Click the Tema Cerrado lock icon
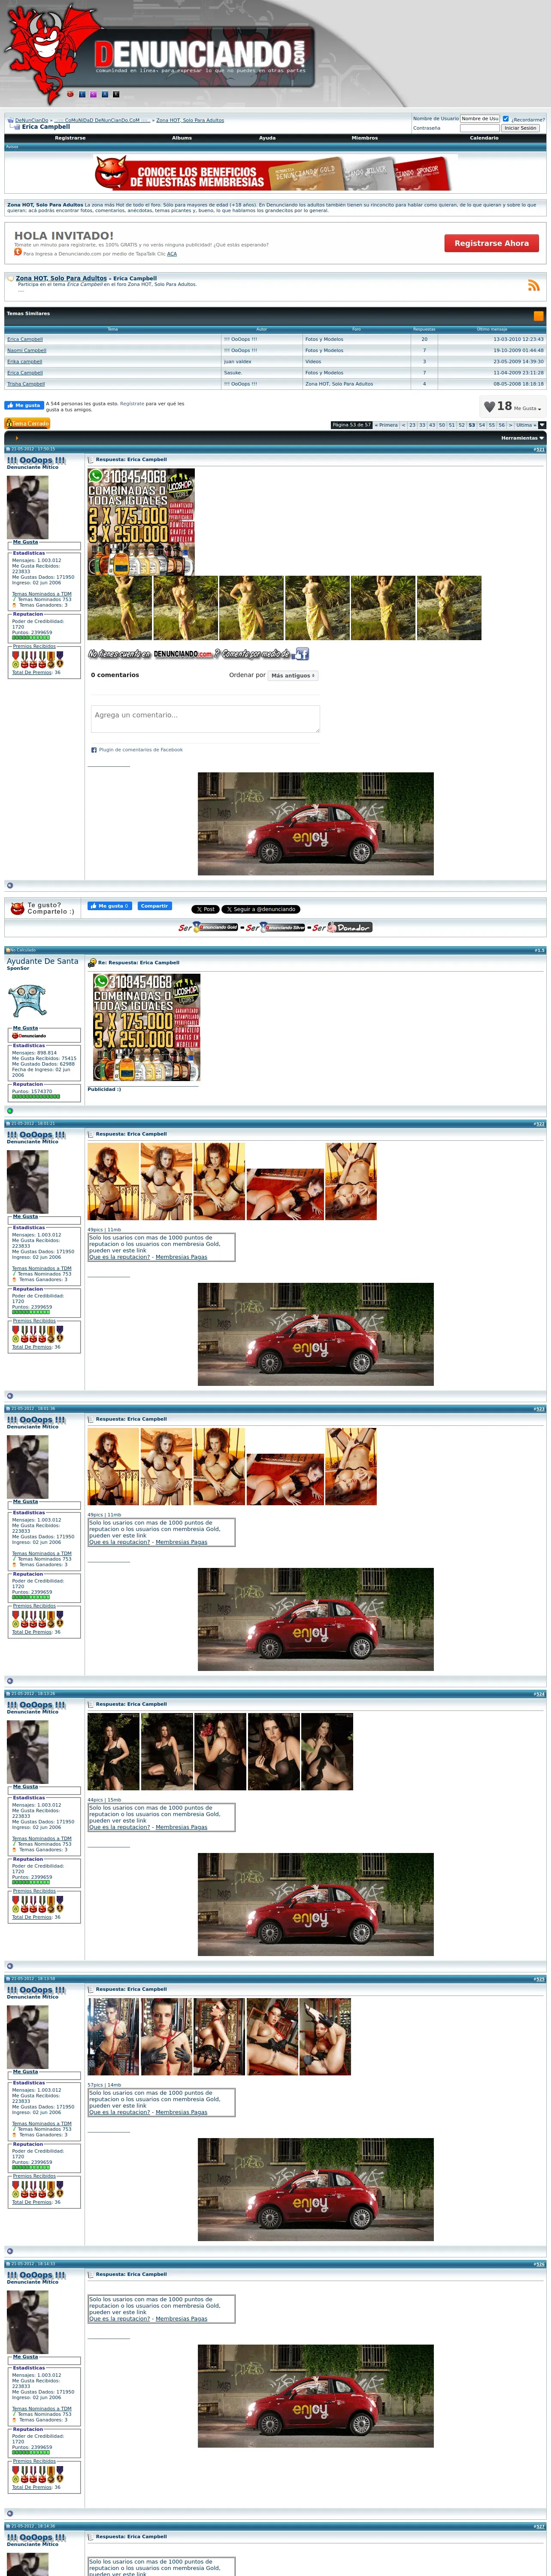Viewport: 551px width, 2576px height. 27,423
